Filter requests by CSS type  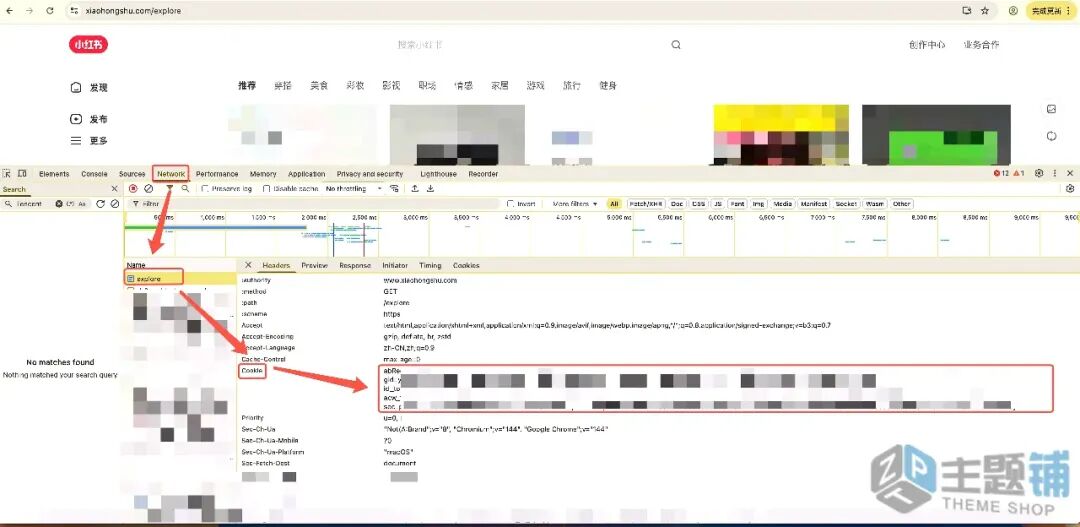(x=698, y=204)
